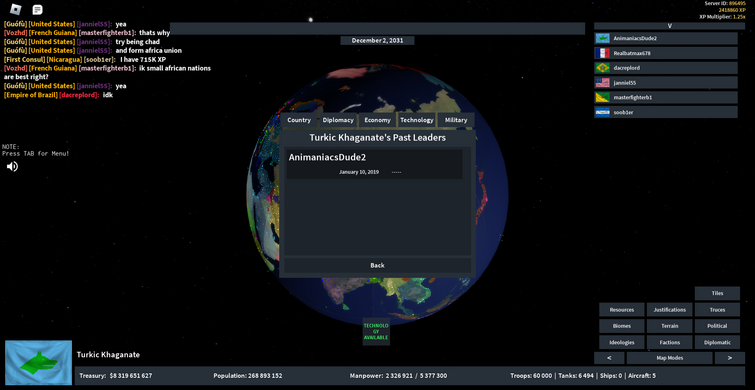Select the Justifications map mode
The width and height of the screenshot is (755, 390).
coord(669,310)
